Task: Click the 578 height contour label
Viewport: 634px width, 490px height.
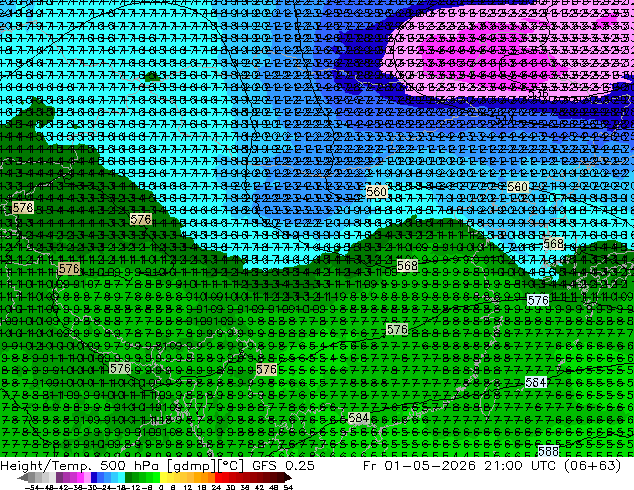Action: click(23, 207)
